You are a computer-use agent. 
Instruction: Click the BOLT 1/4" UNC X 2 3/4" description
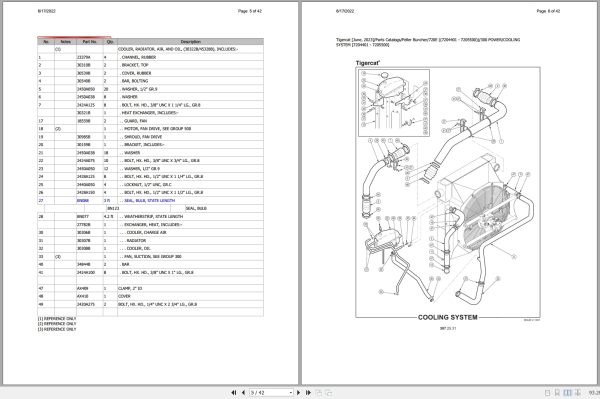coord(158,304)
